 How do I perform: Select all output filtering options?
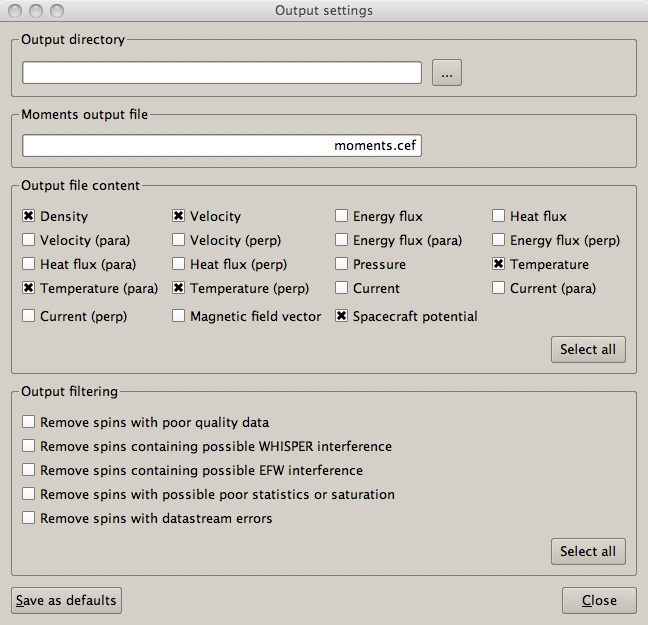click(588, 551)
